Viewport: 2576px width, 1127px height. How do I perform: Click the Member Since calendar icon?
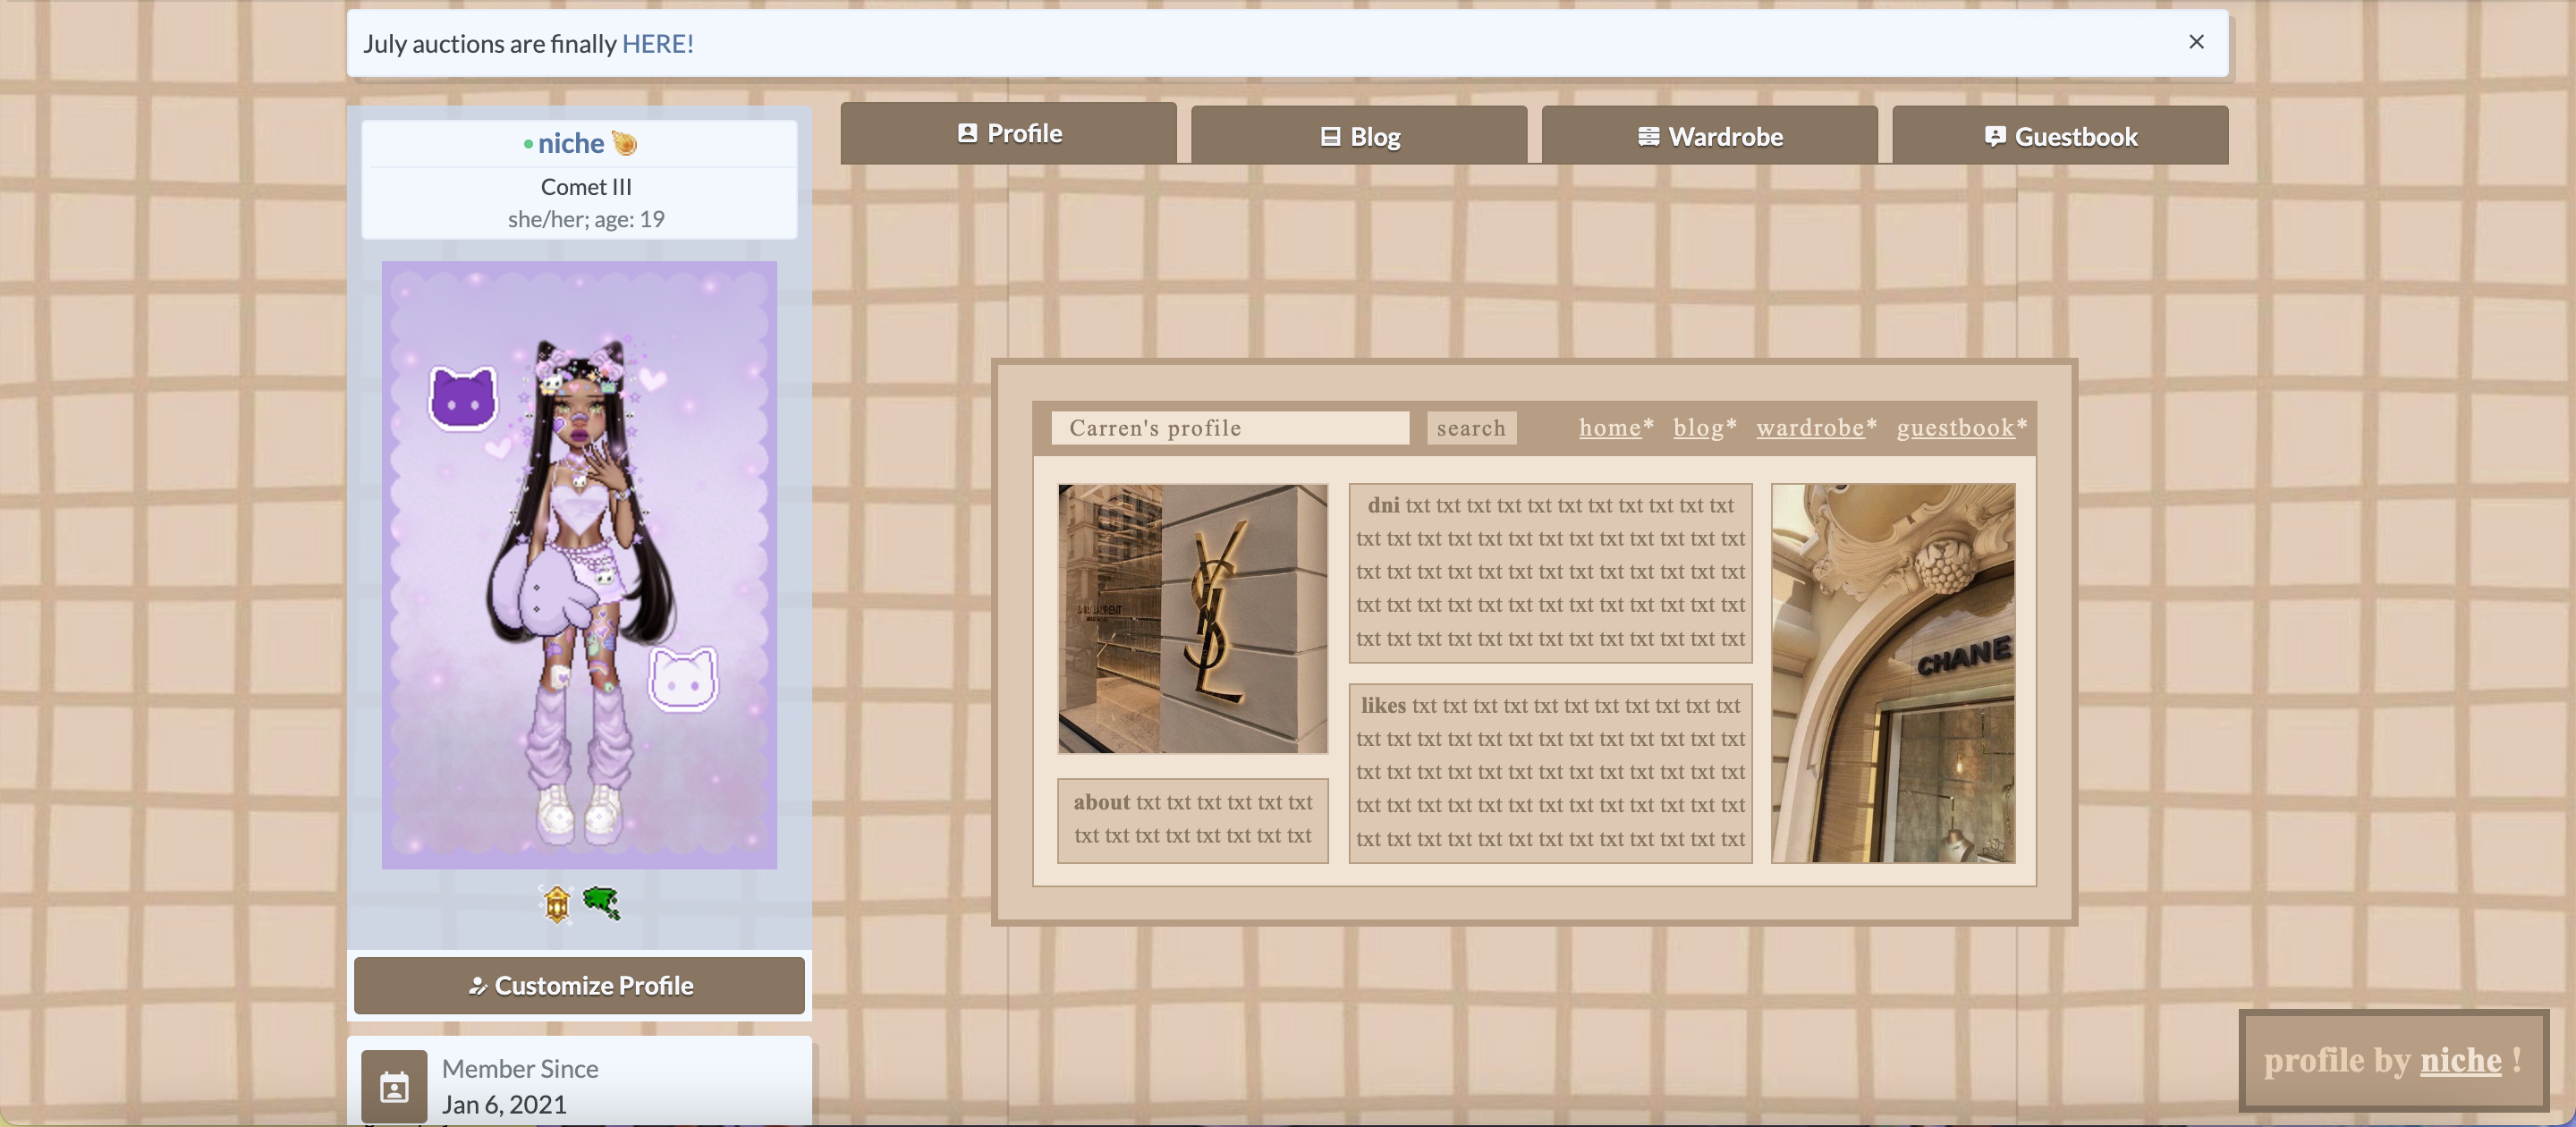[x=394, y=1086]
